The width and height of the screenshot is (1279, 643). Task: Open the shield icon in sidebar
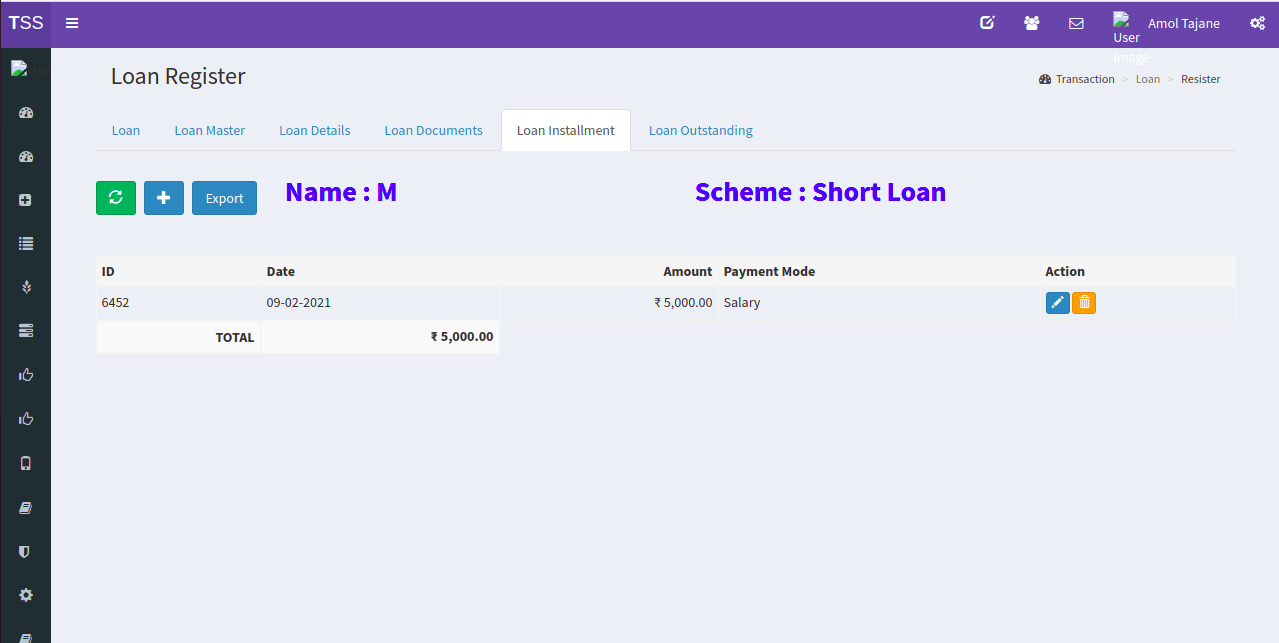pyautogui.click(x=26, y=551)
